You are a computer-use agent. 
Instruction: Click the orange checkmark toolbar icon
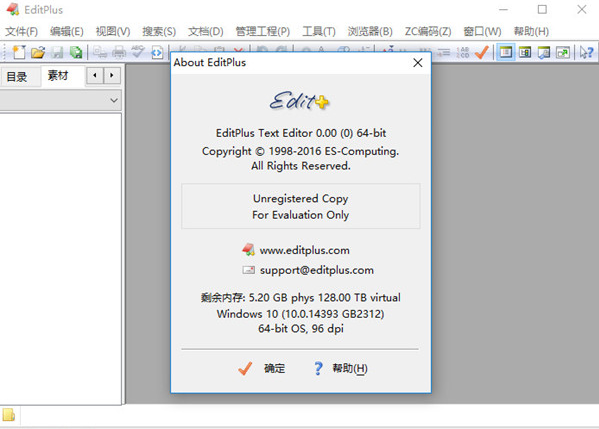(x=481, y=52)
